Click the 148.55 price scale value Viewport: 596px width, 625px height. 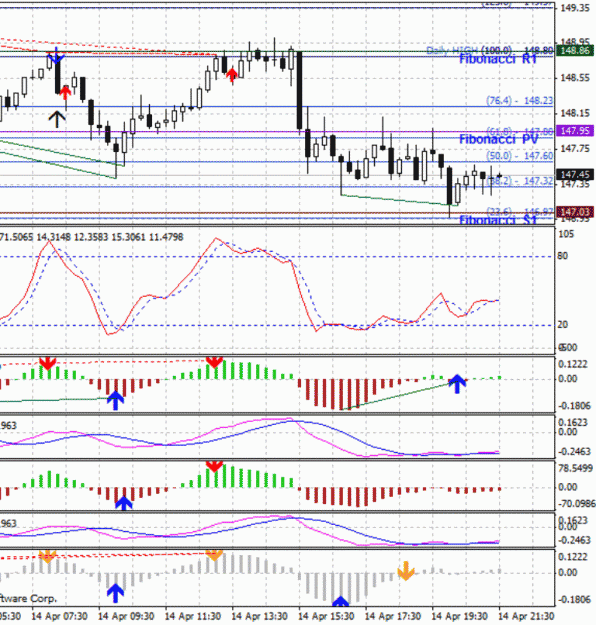[574, 78]
